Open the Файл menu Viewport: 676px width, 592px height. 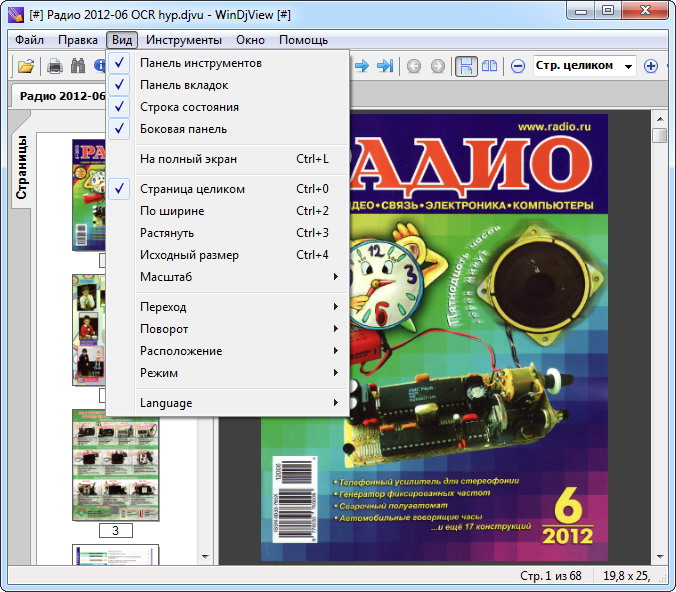pos(29,40)
